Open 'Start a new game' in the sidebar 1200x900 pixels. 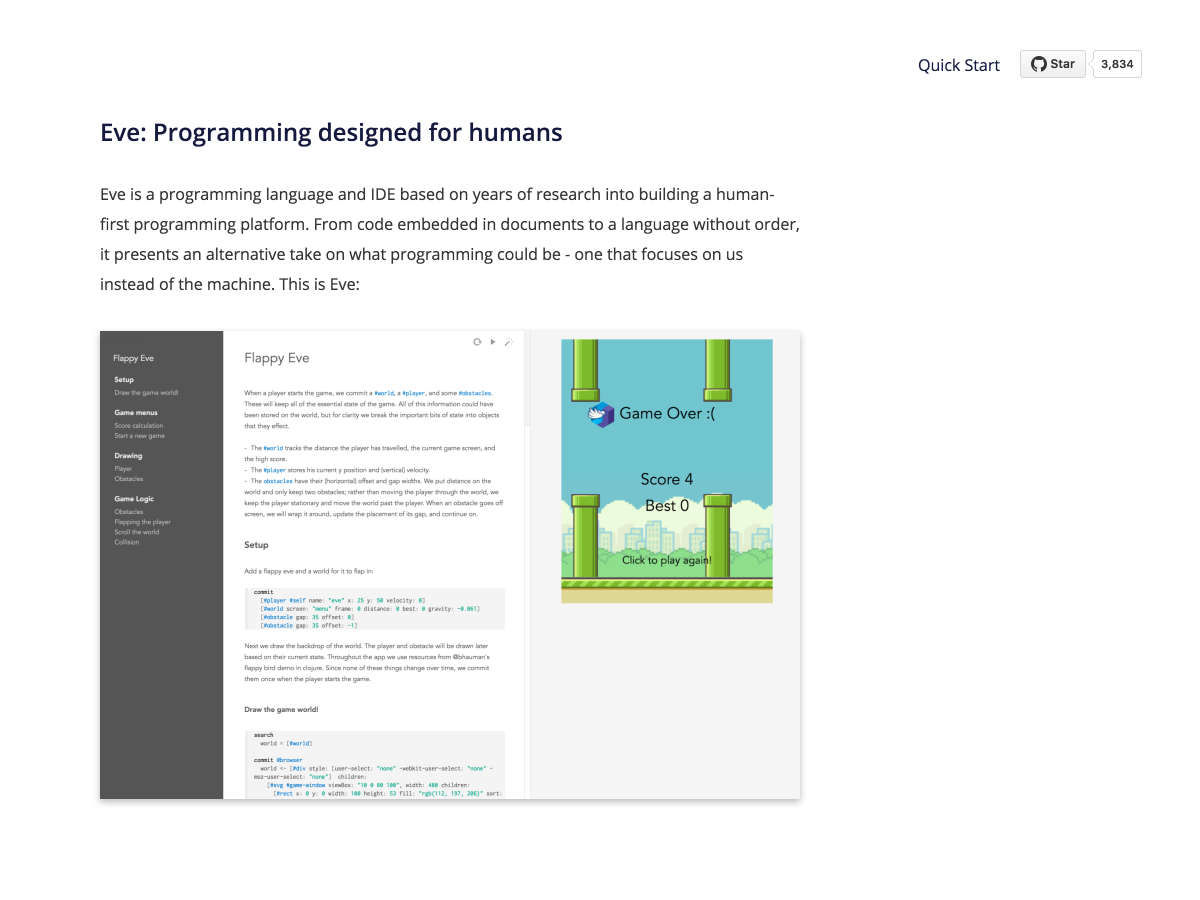pos(139,436)
